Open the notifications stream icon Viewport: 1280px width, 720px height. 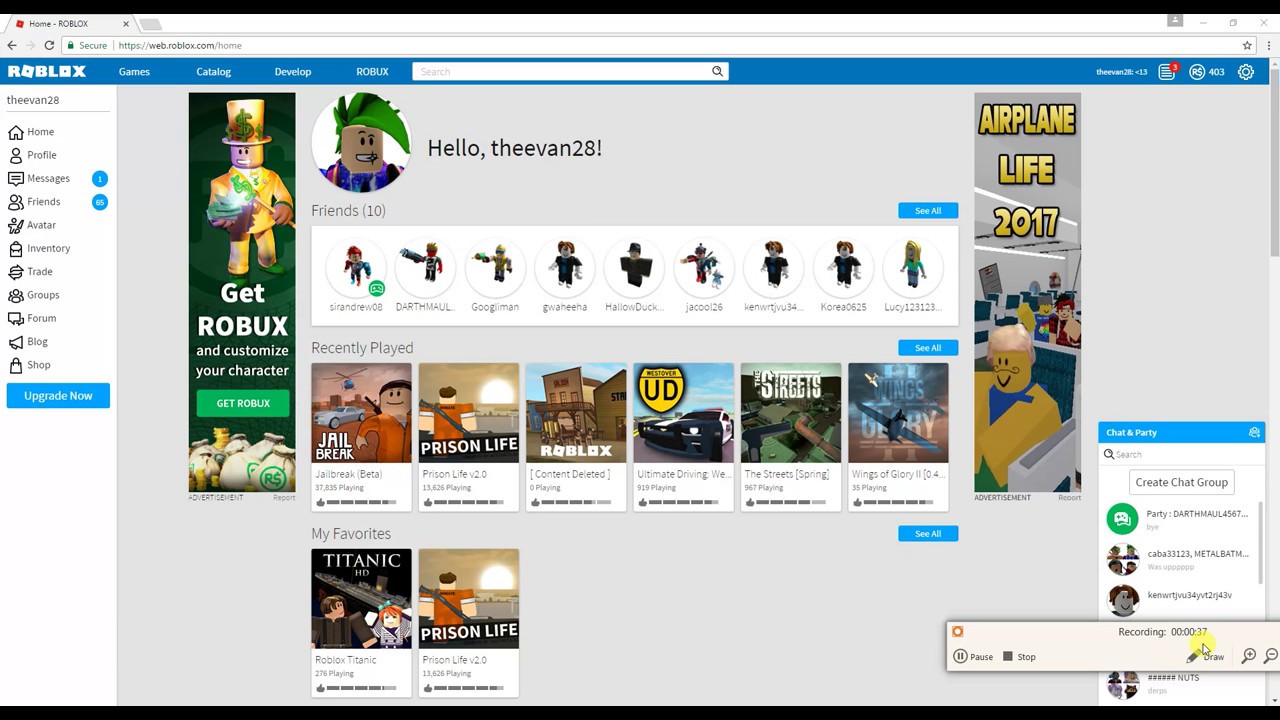click(x=1167, y=71)
